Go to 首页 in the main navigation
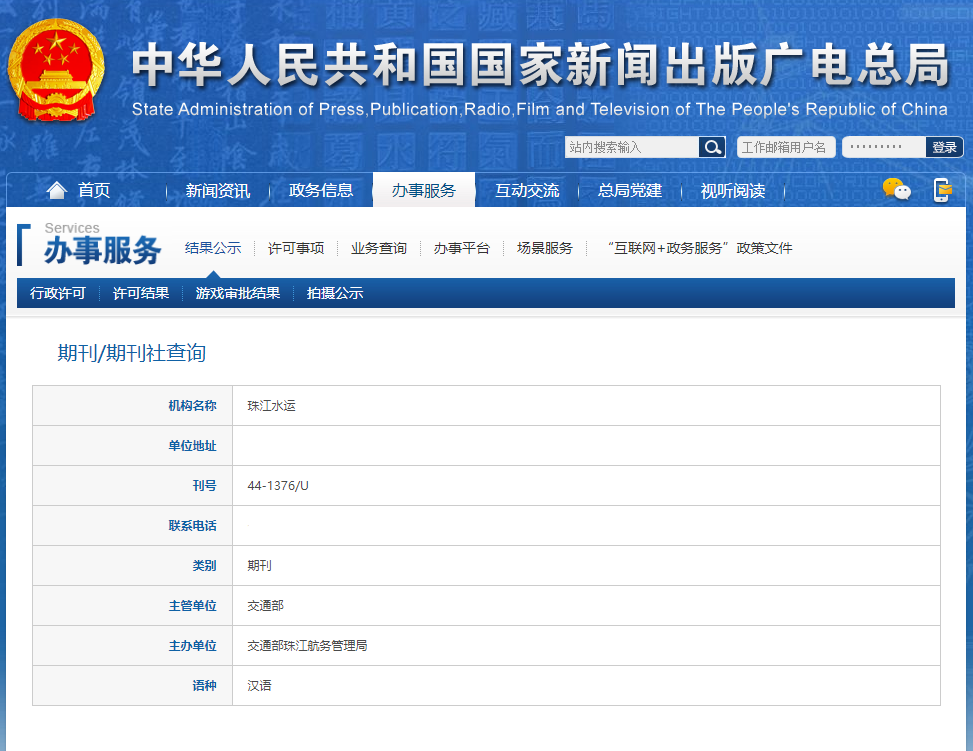Viewport: 973px width, 751px height. 94,190
